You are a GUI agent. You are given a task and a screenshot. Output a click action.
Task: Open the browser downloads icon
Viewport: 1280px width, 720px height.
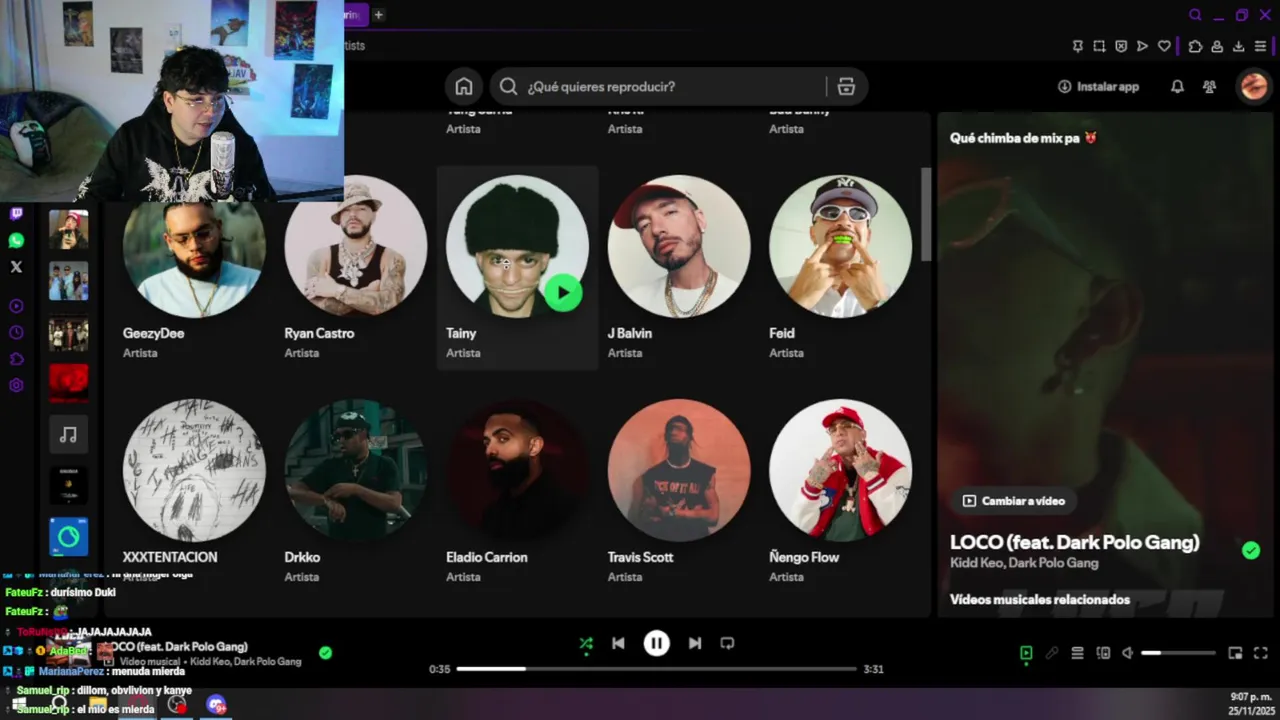click(1238, 46)
